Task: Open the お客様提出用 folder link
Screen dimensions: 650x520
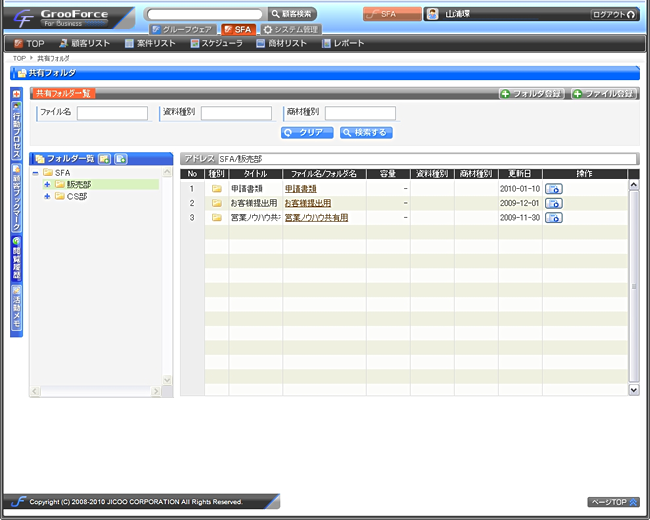Action: click(x=307, y=203)
